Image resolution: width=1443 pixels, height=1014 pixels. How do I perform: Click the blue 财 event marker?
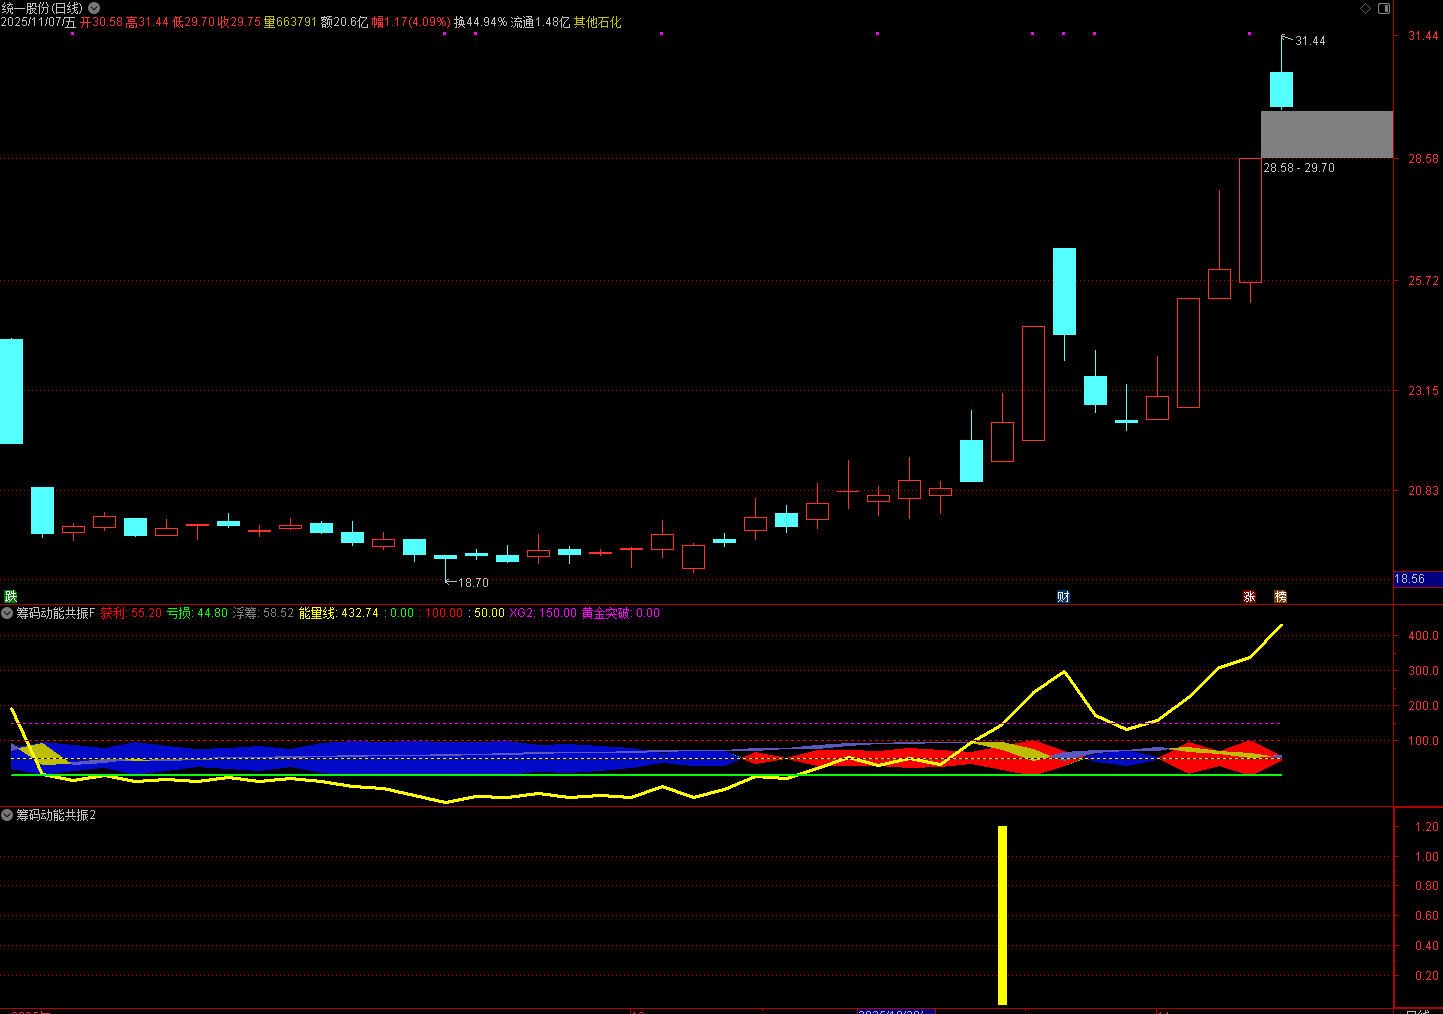pyautogui.click(x=1063, y=596)
